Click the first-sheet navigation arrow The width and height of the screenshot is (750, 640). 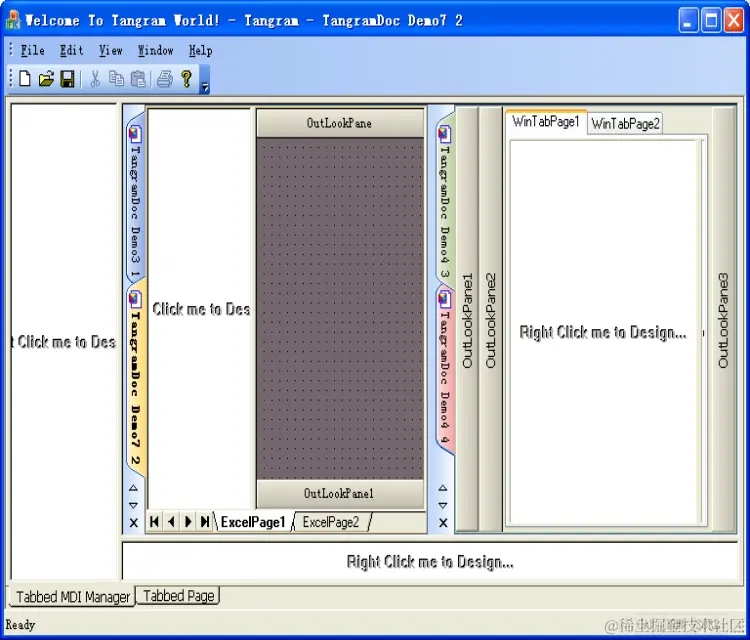coord(154,521)
